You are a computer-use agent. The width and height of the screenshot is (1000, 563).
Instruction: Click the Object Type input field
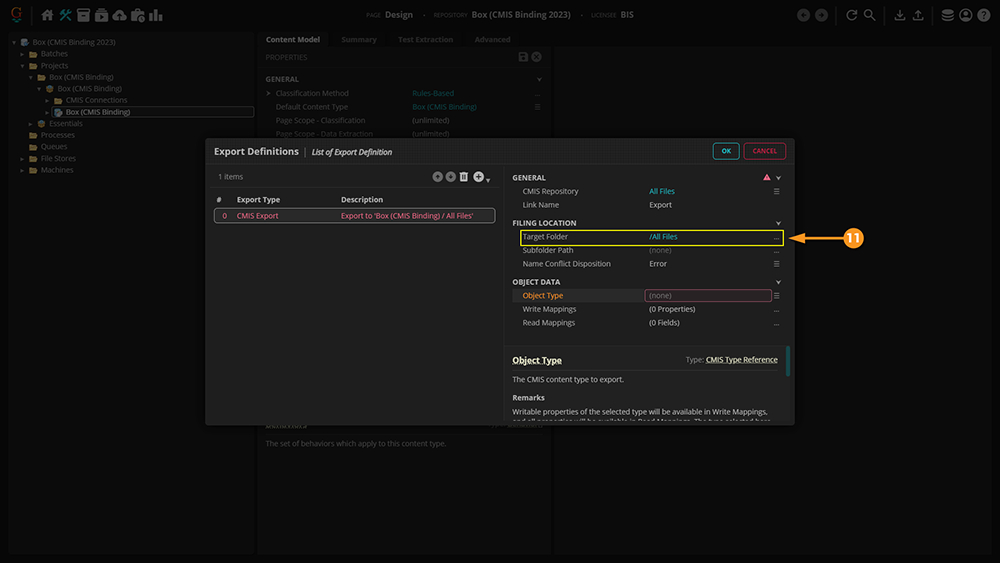708,296
